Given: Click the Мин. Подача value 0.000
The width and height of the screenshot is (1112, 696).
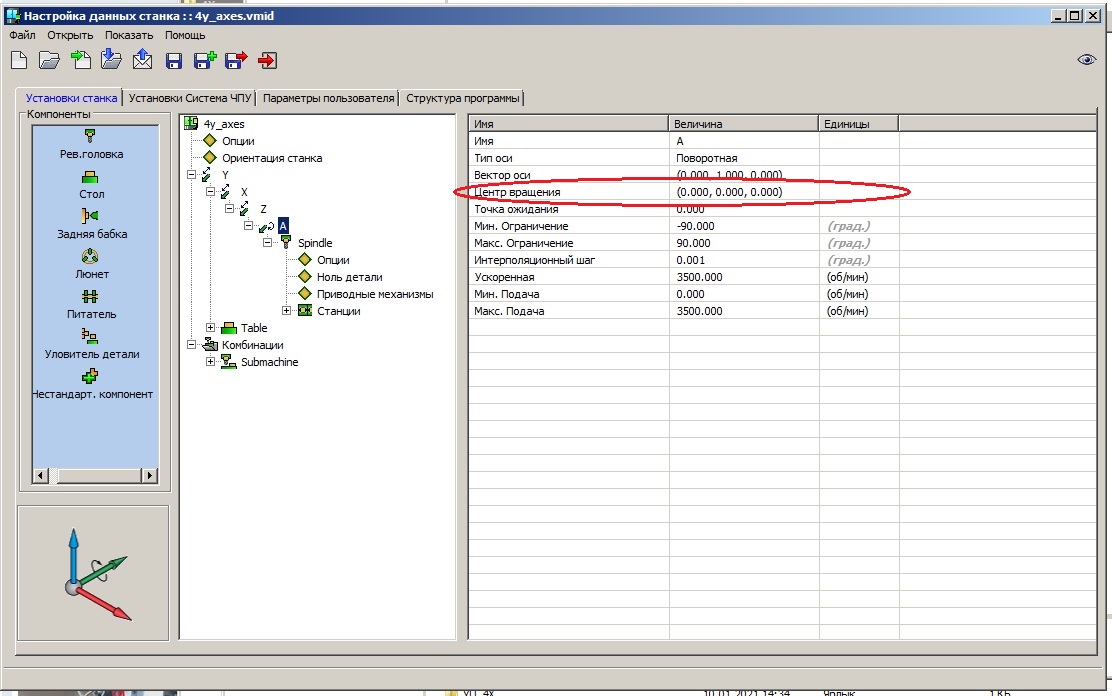Looking at the screenshot, I should (x=744, y=294).
